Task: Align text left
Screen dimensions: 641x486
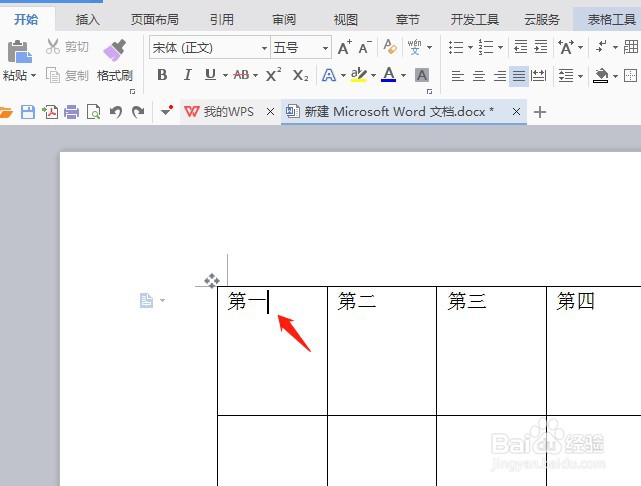Action: click(457, 76)
